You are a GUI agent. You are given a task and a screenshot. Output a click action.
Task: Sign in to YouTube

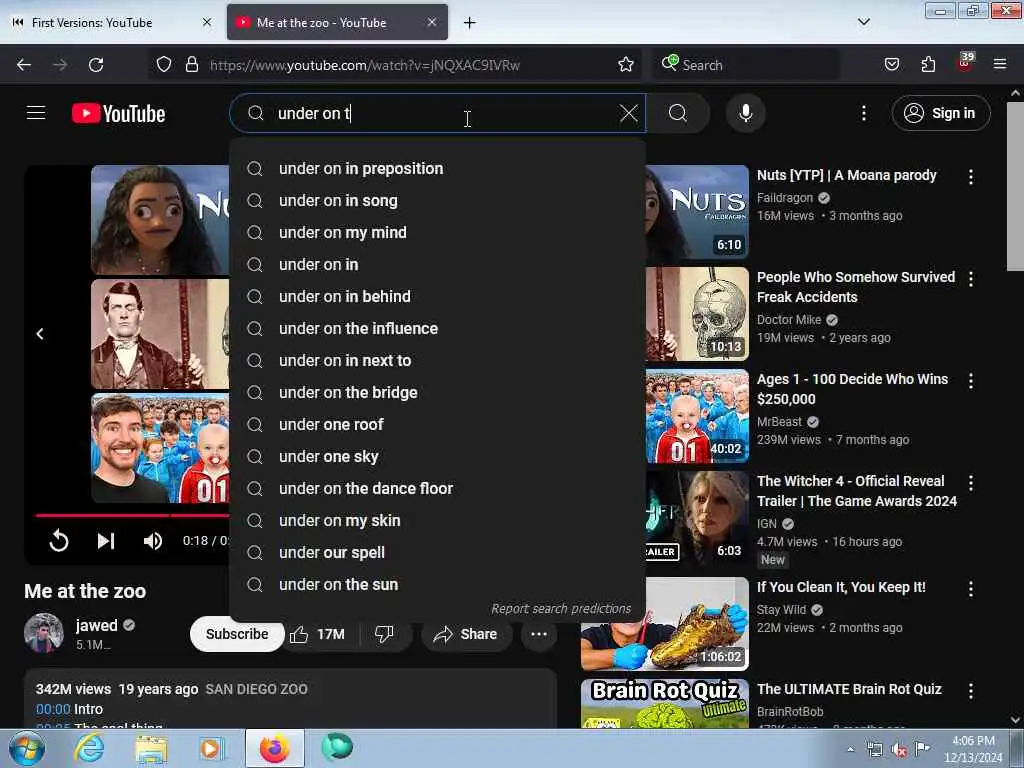pos(940,113)
